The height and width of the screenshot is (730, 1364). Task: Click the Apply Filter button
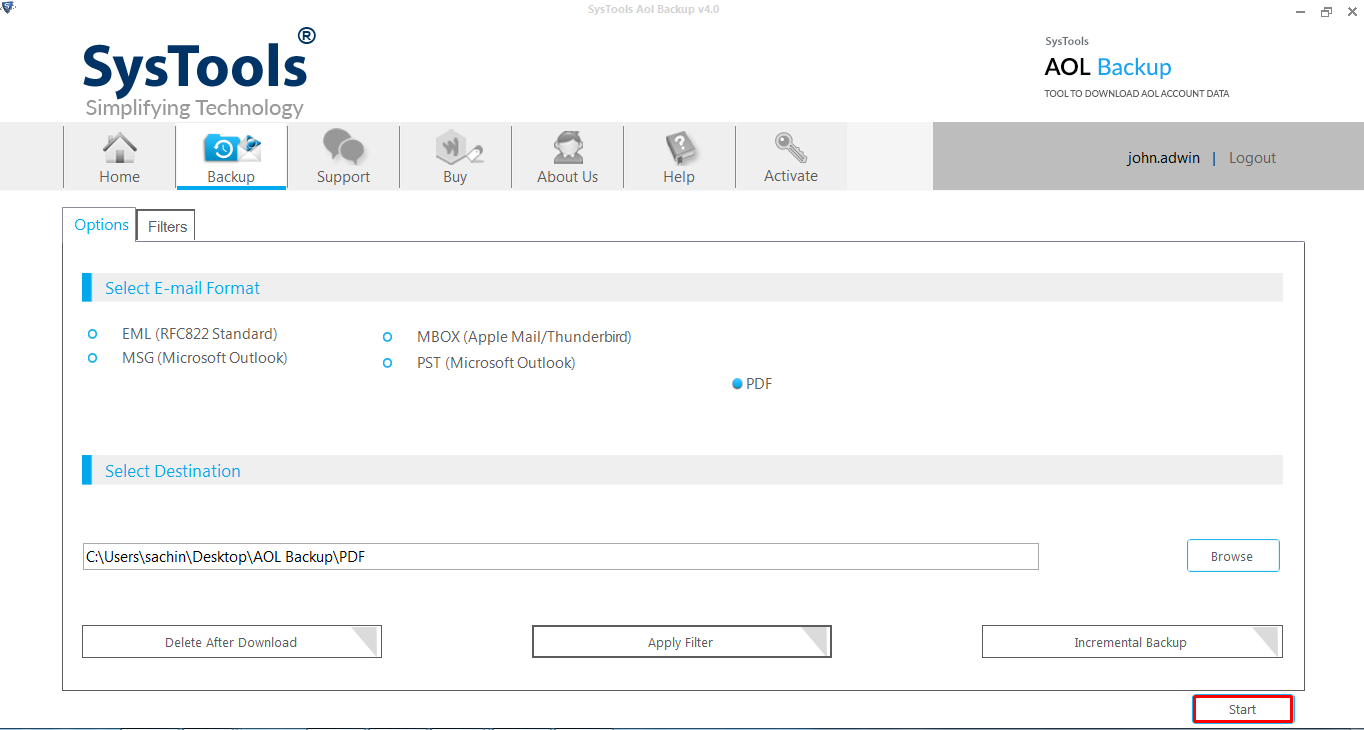(681, 642)
